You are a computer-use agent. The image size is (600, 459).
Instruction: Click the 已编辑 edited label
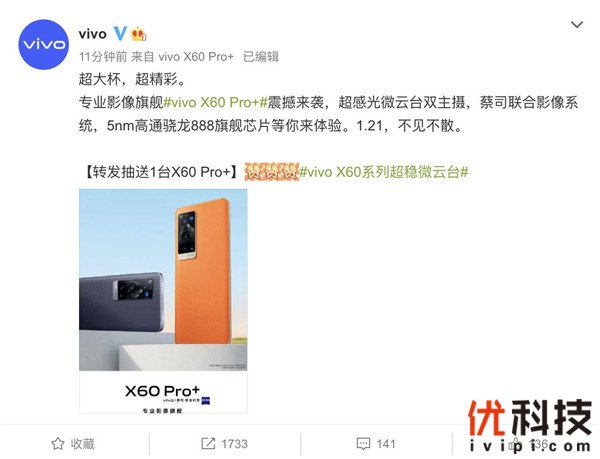tap(261, 57)
